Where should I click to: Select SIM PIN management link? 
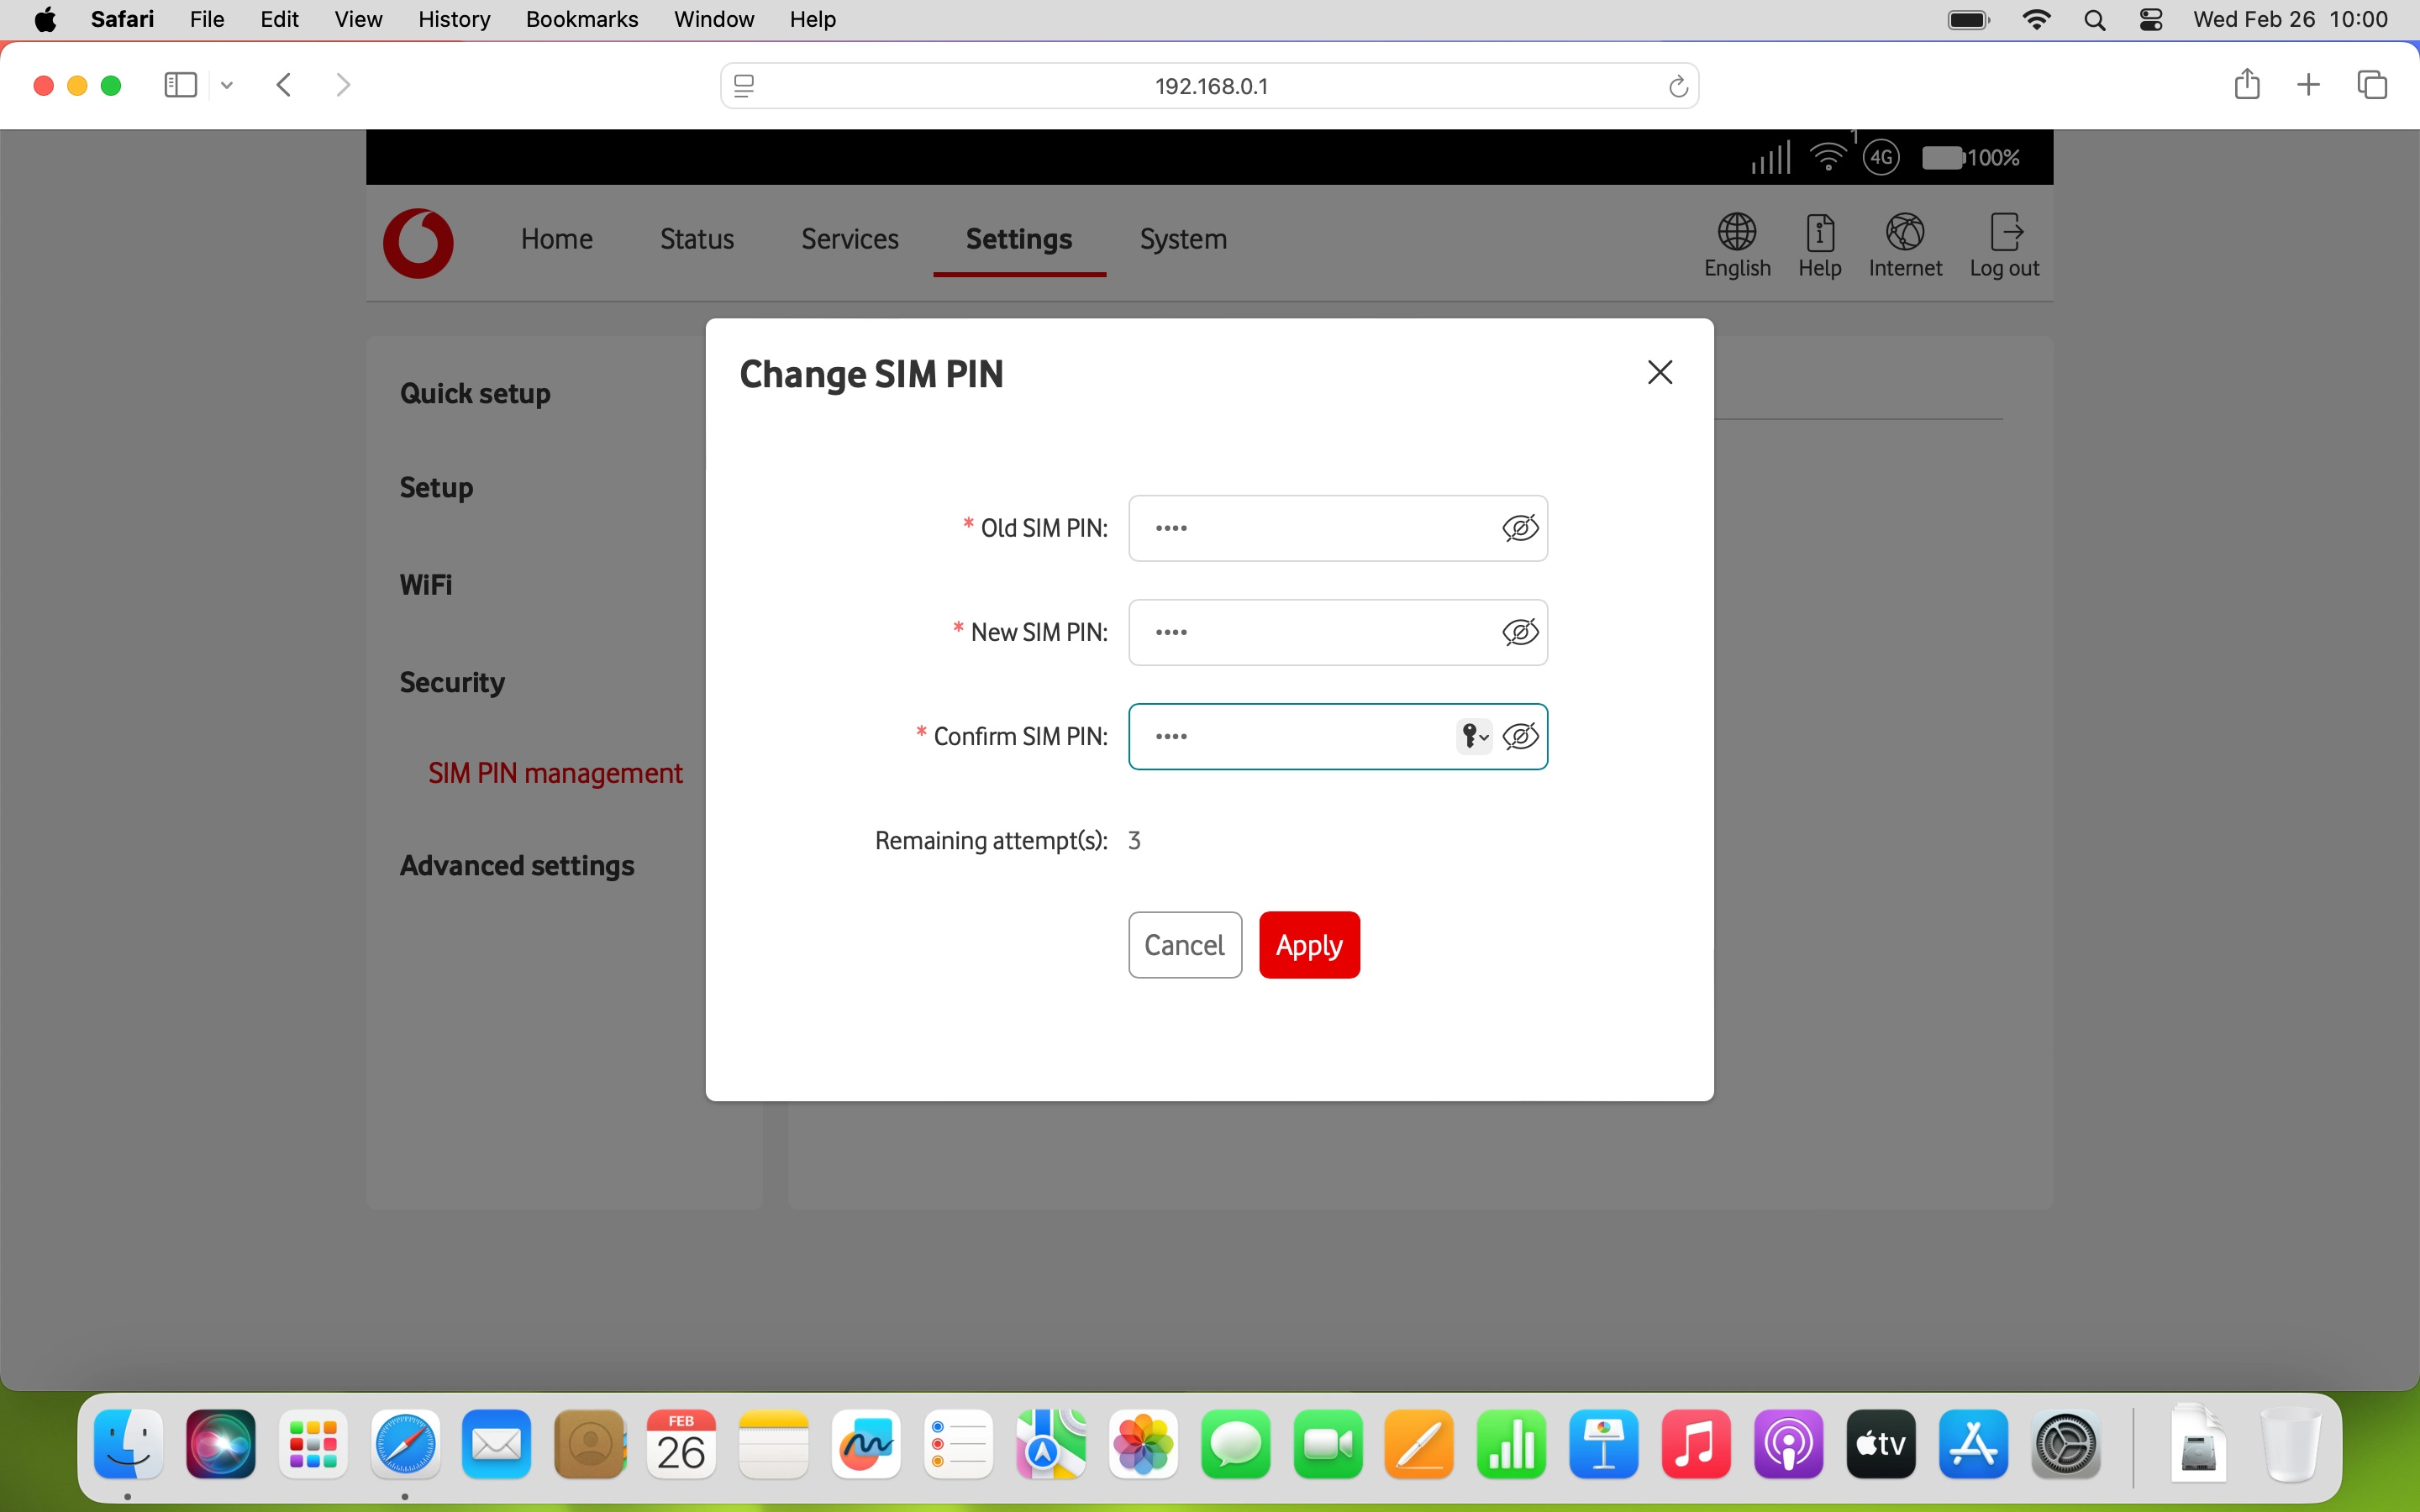click(x=555, y=773)
